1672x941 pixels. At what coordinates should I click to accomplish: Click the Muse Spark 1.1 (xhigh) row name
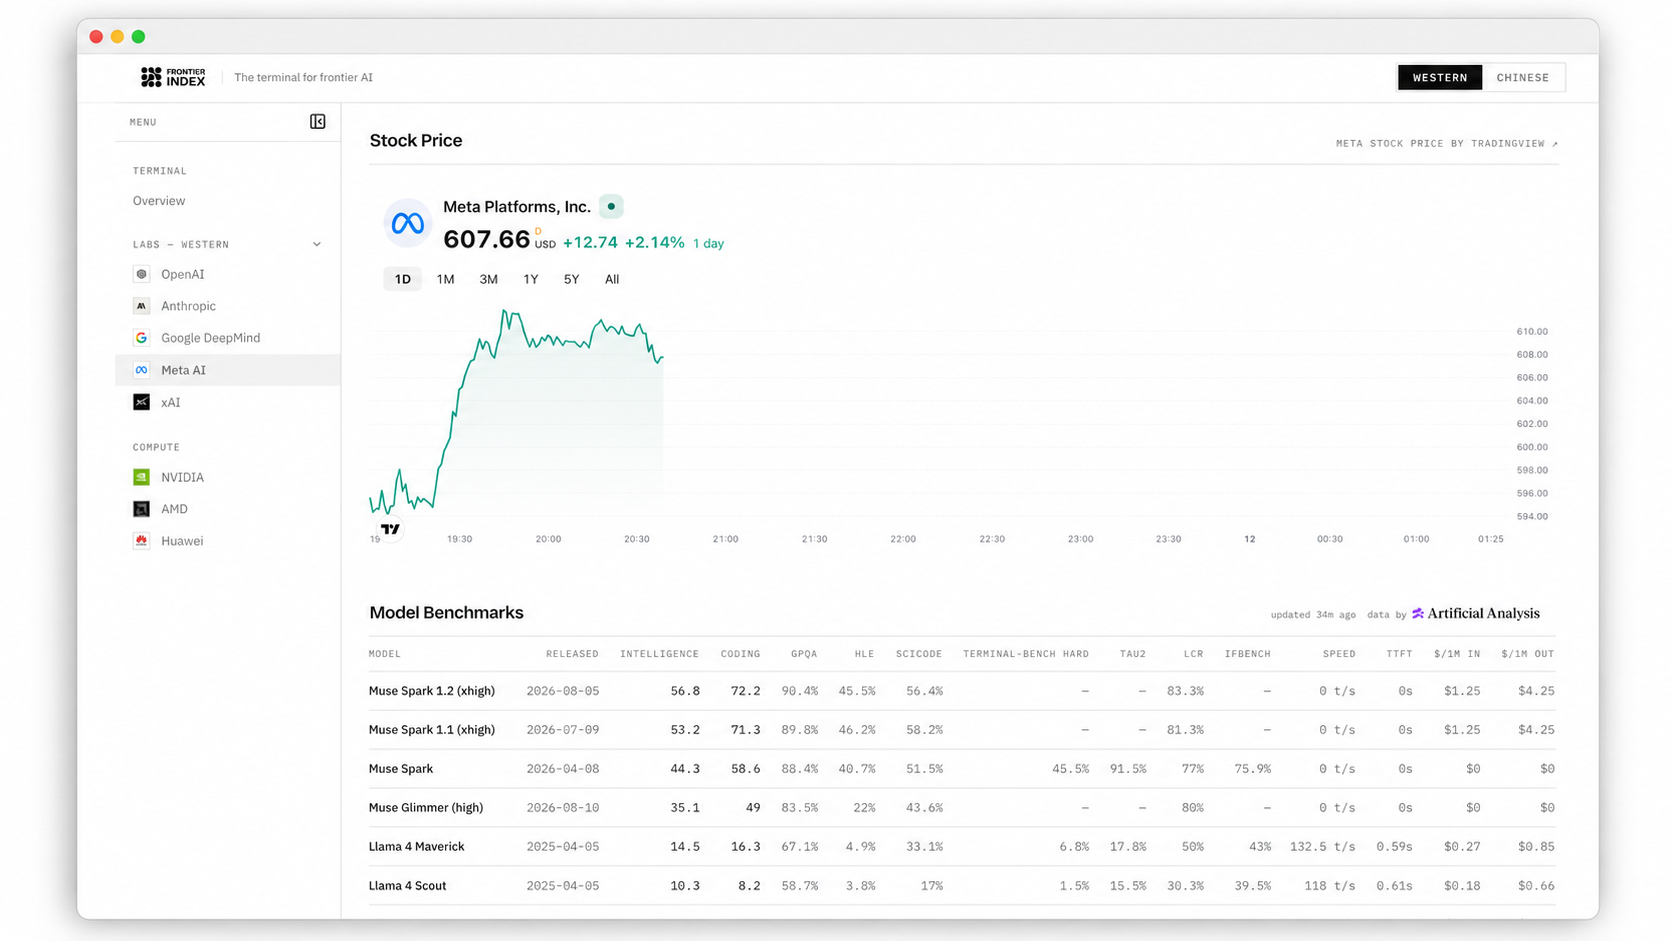(432, 730)
